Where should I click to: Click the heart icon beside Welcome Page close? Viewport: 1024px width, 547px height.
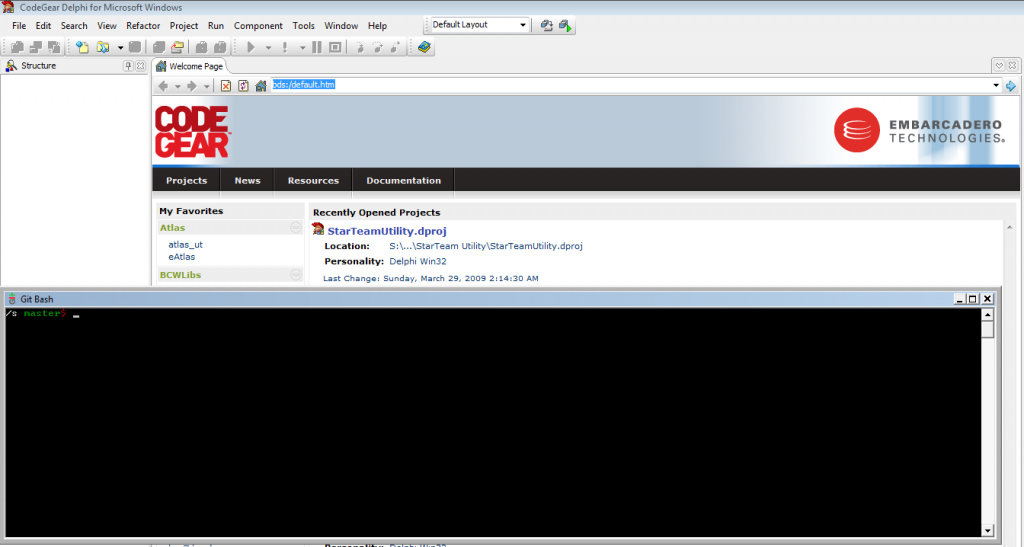pyautogui.click(x=999, y=65)
